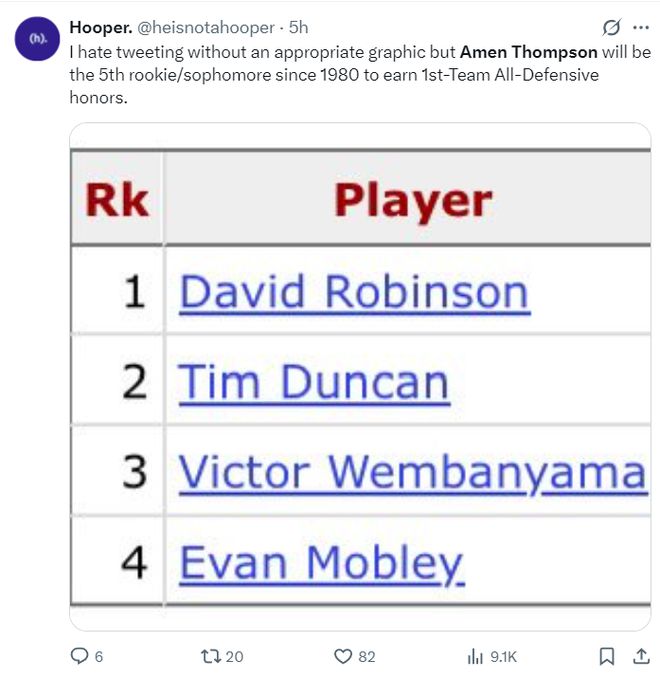
Task: Select the Victor Wembanyama link
Action: tap(412, 472)
